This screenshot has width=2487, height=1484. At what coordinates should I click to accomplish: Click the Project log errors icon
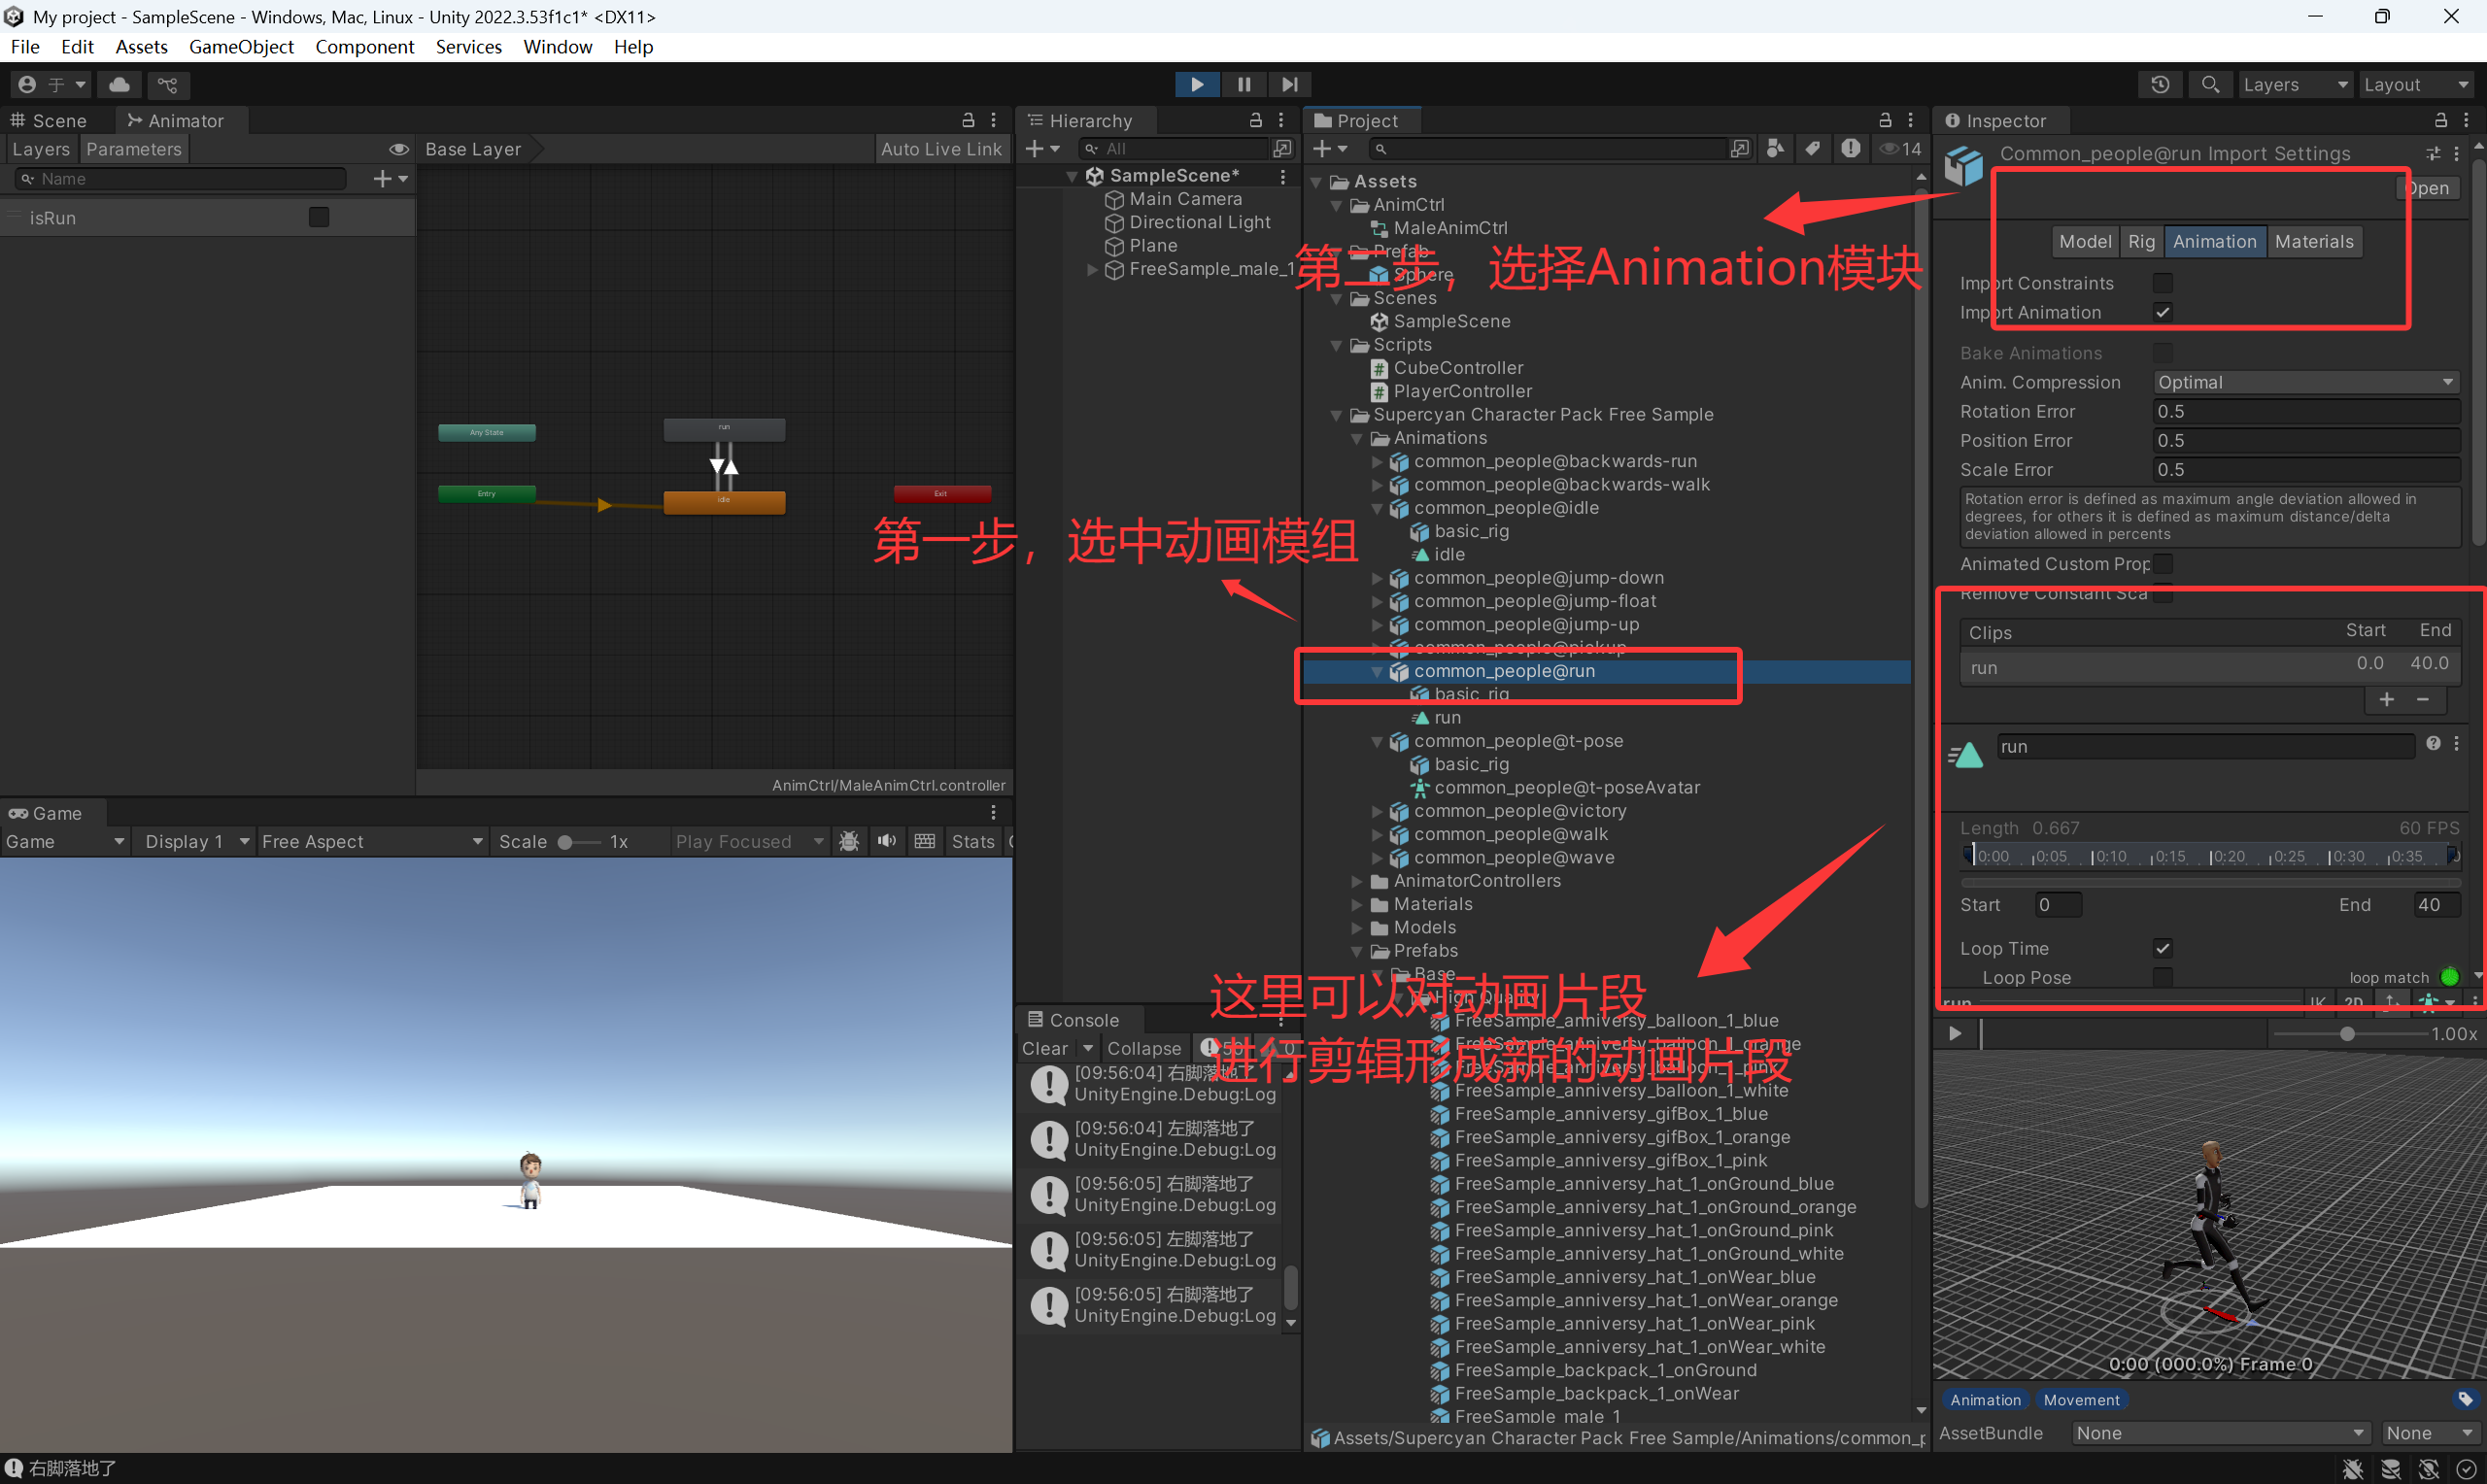pyautogui.click(x=1850, y=149)
